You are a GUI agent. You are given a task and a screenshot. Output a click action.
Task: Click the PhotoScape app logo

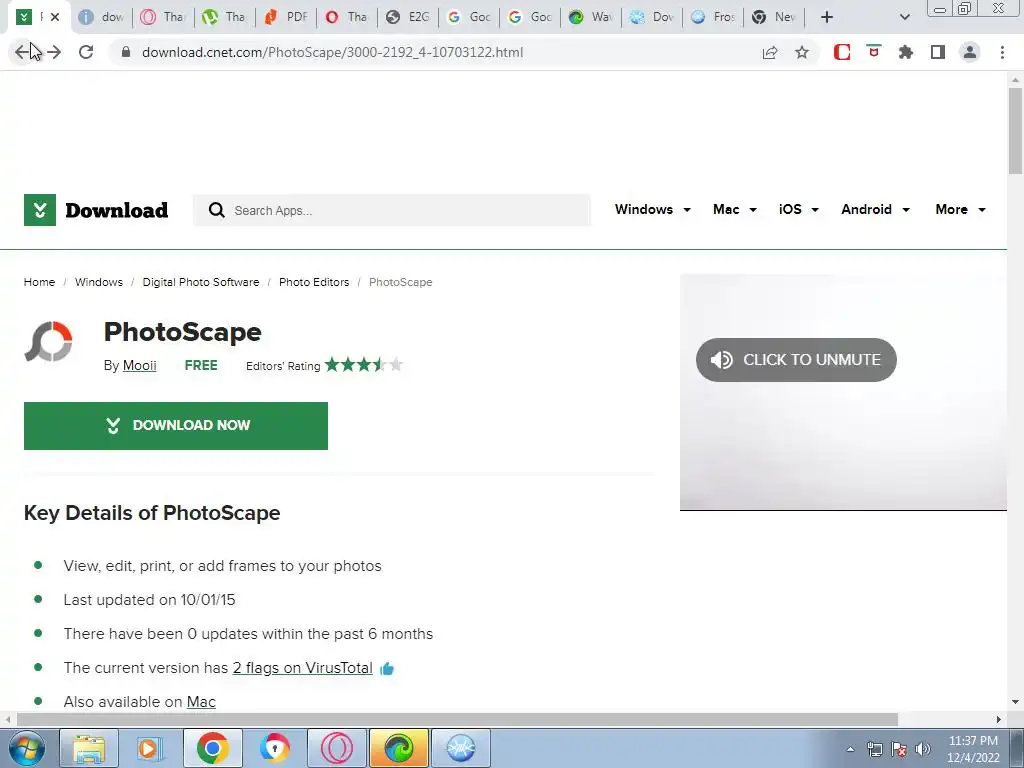[x=48, y=341]
